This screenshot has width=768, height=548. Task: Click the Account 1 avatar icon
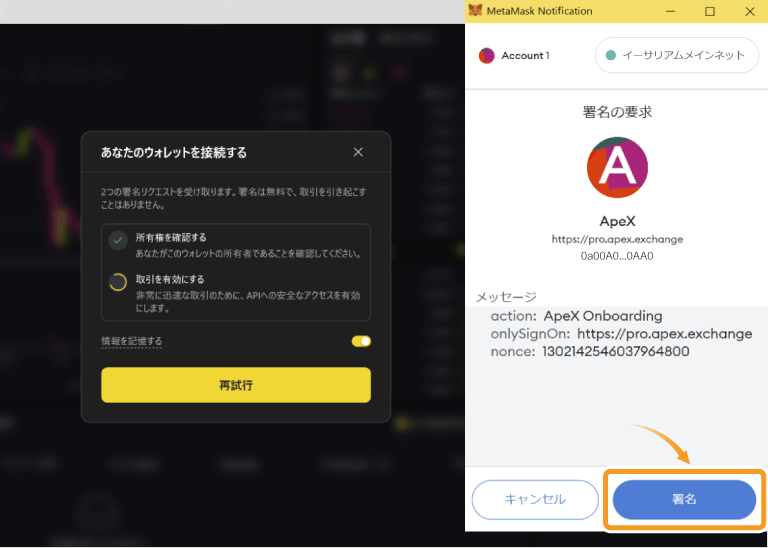point(486,56)
